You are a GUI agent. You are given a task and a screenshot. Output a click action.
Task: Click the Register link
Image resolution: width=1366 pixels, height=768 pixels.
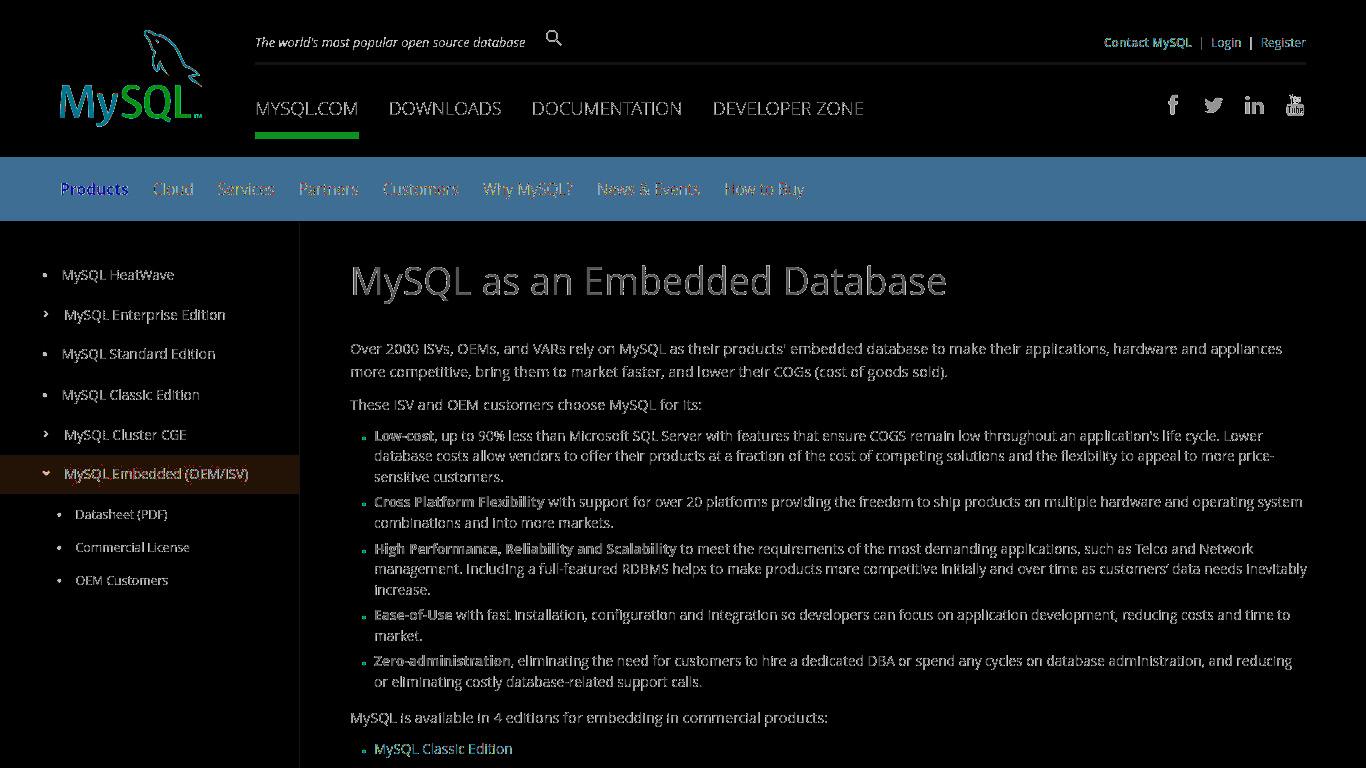tap(1283, 42)
